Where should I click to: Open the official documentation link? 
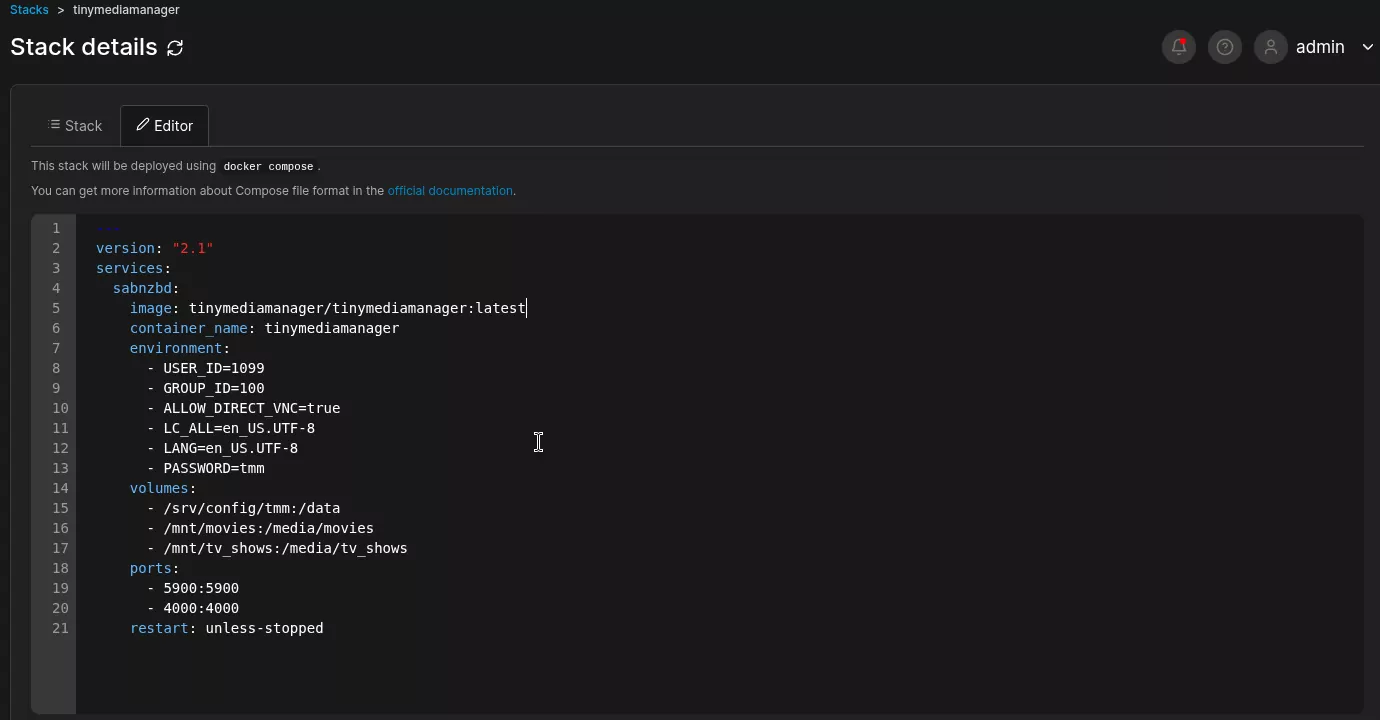click(450, 191)
